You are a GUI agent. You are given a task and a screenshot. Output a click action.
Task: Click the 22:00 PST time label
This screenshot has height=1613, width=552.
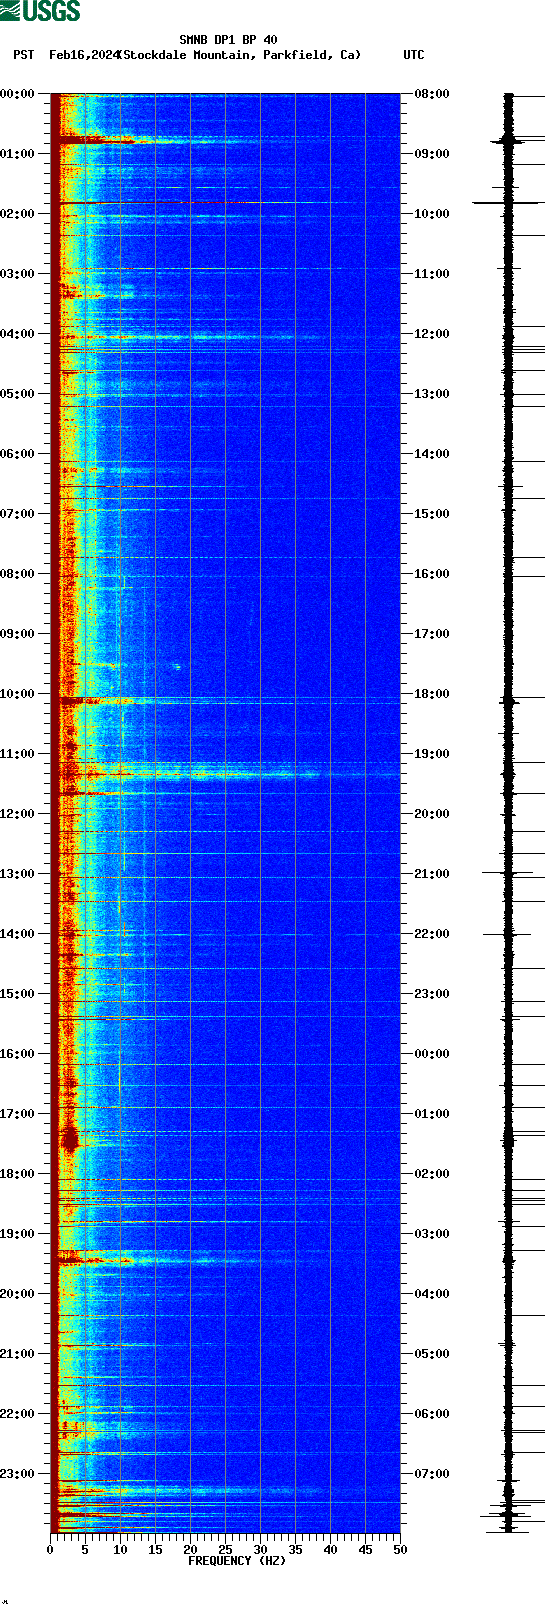pyautogui.click(x=18, y=1414)
